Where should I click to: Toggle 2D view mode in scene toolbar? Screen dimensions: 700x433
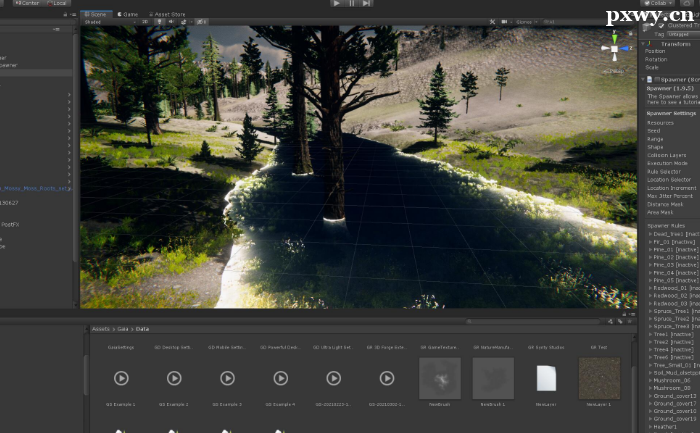146,21
